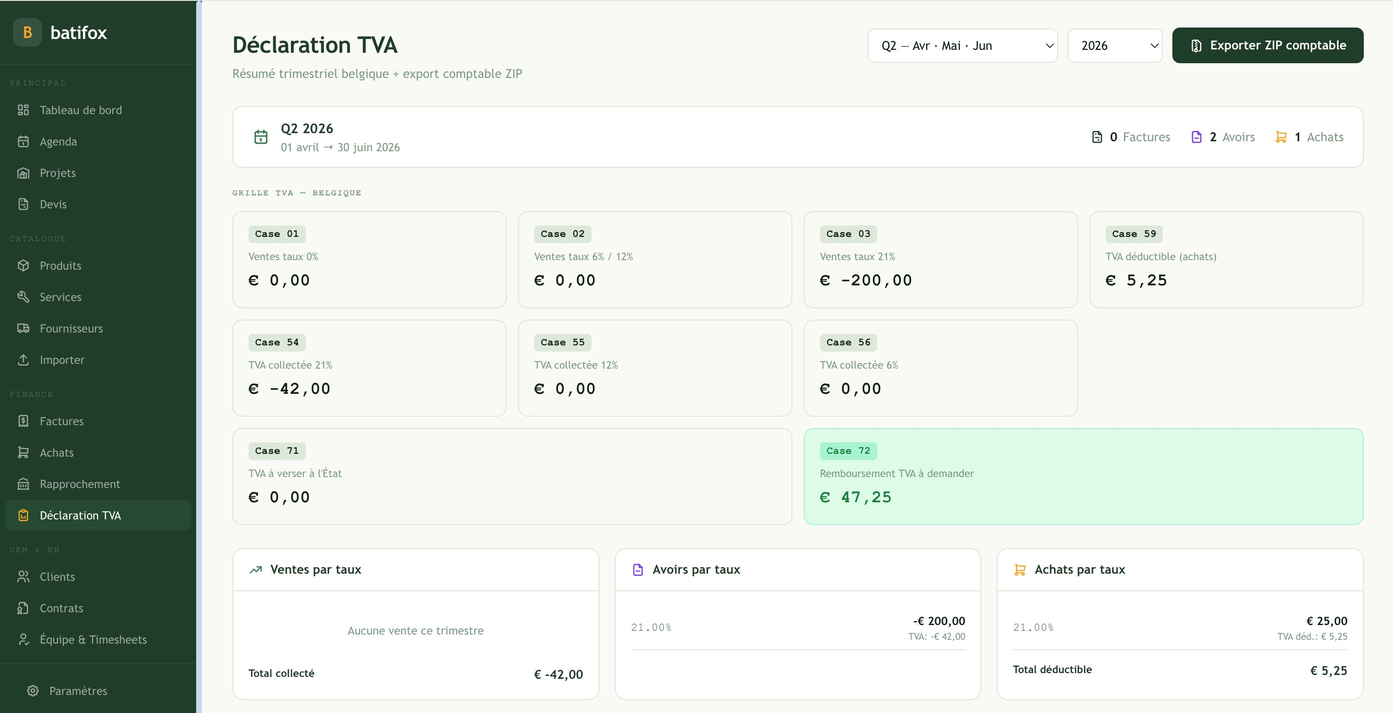Click the Produits box icon

(x=23, y=266)
